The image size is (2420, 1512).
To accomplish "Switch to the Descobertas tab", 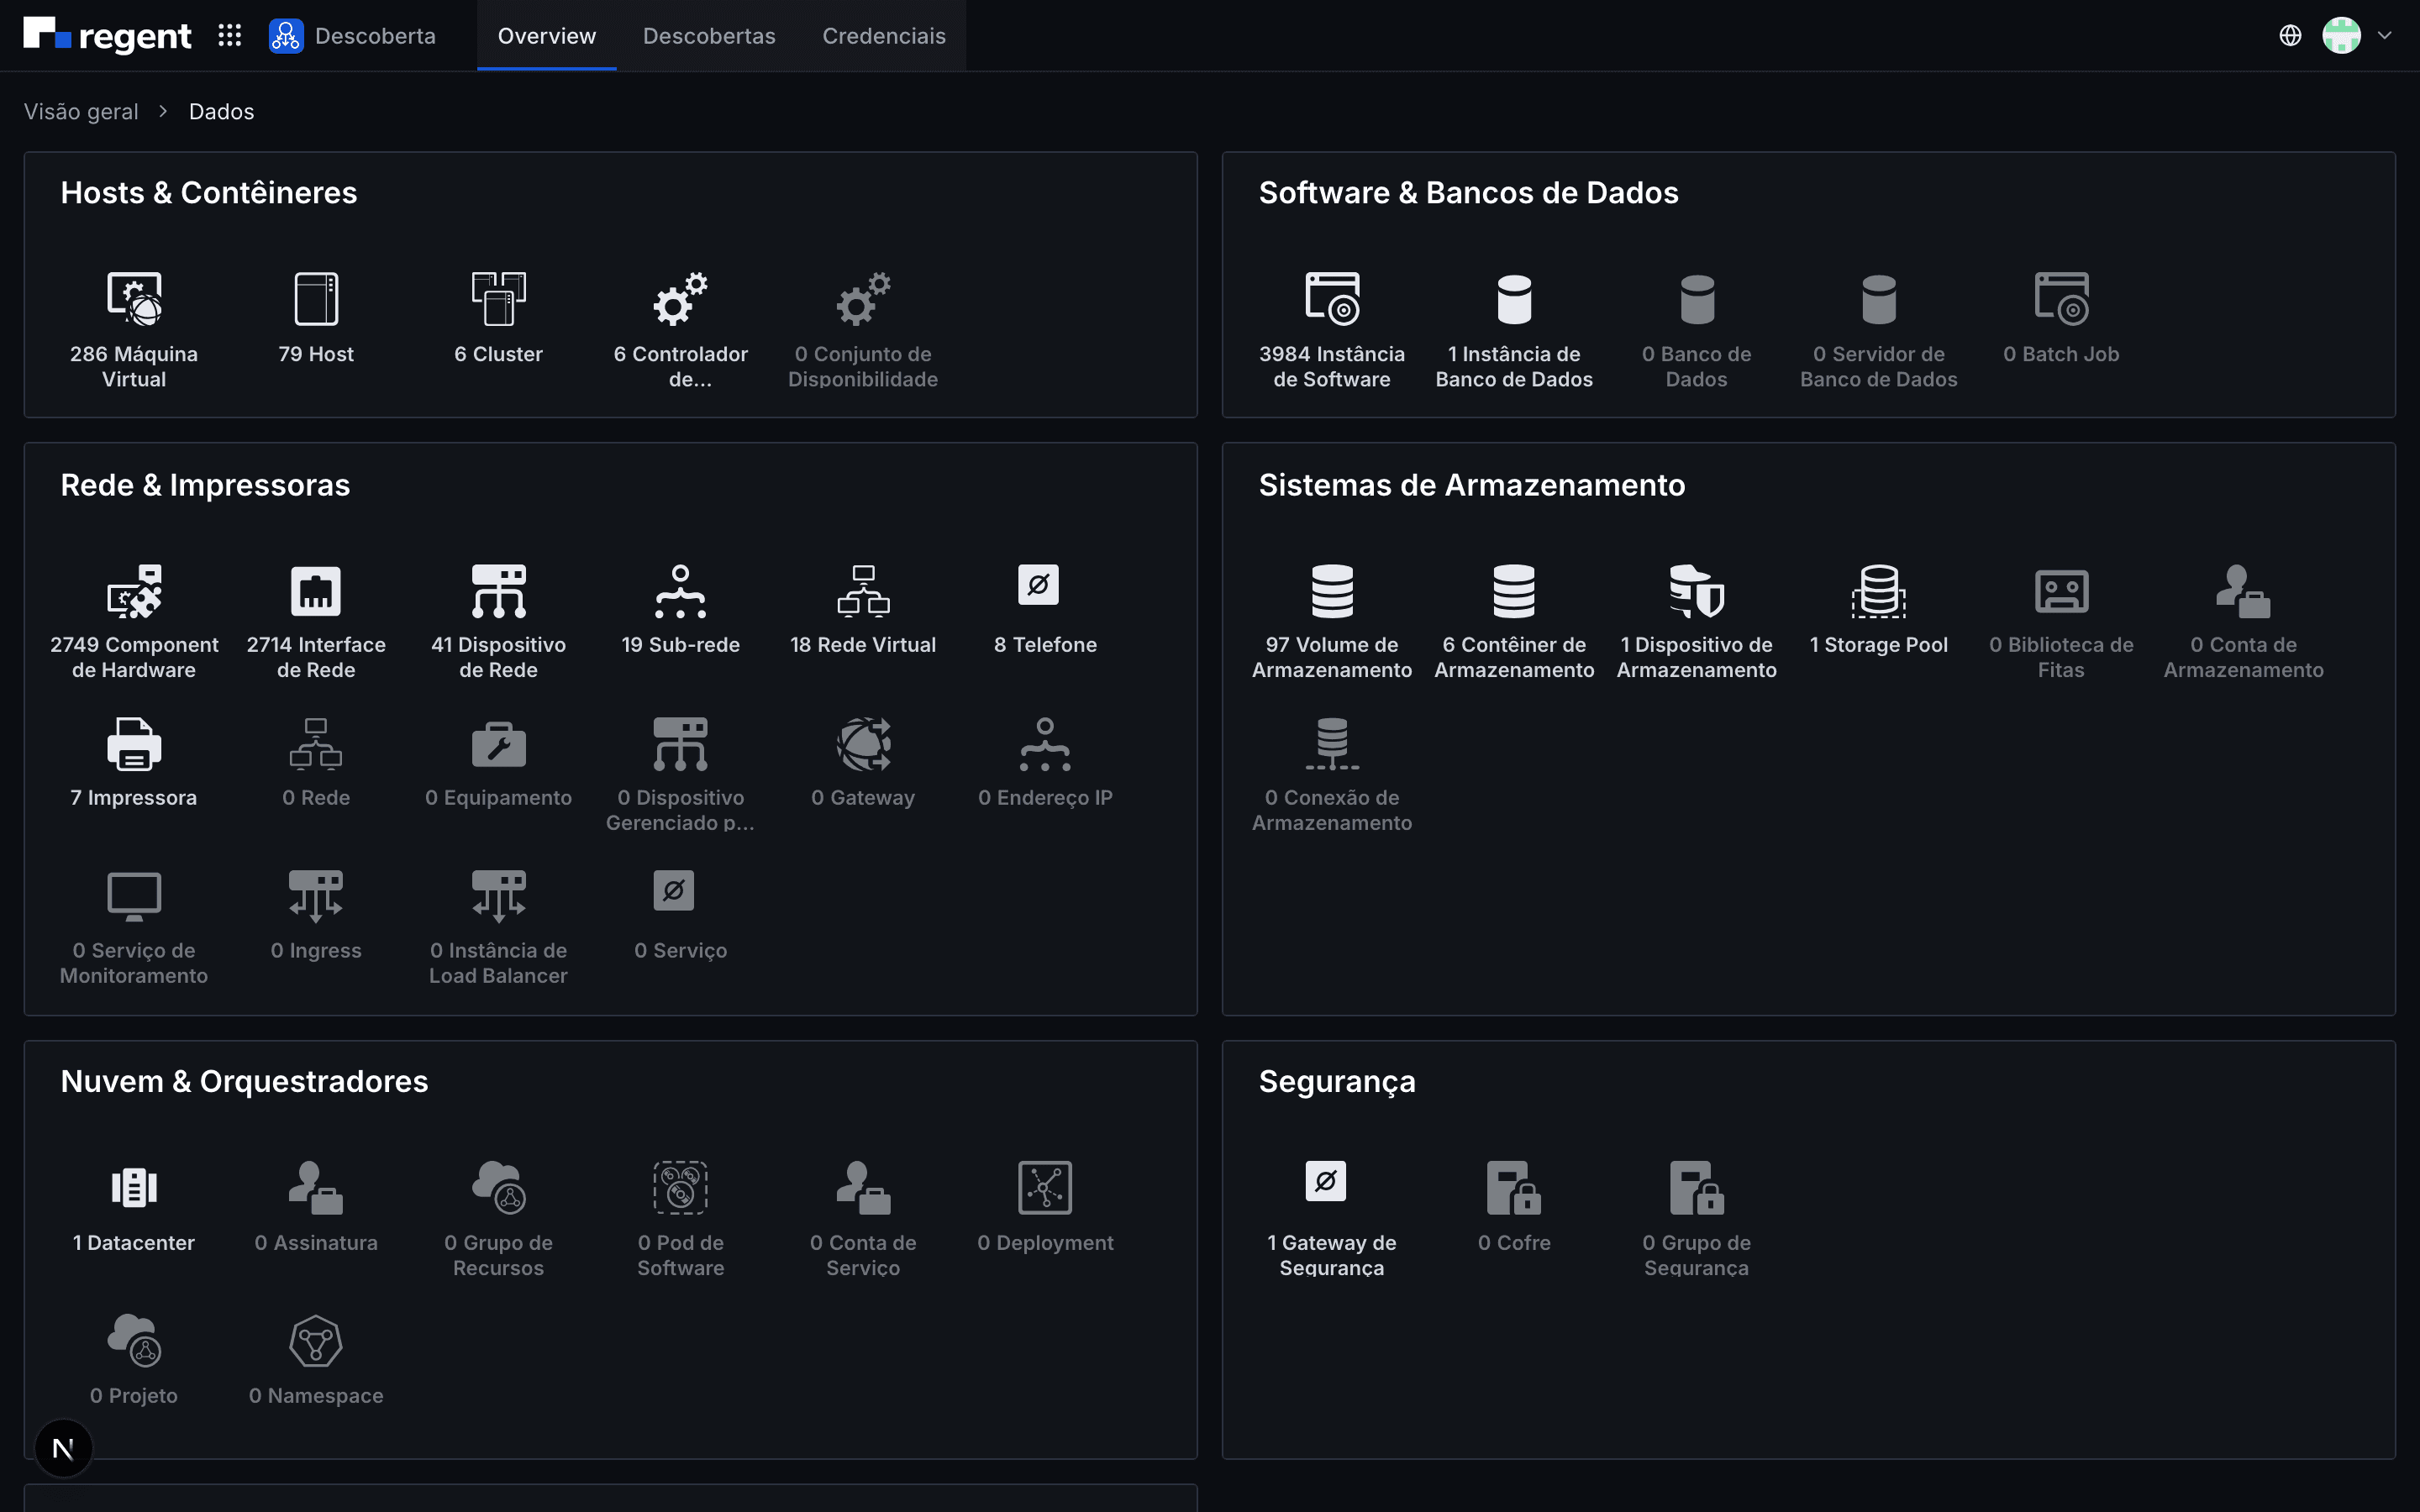I will click(x=709, y=36).
